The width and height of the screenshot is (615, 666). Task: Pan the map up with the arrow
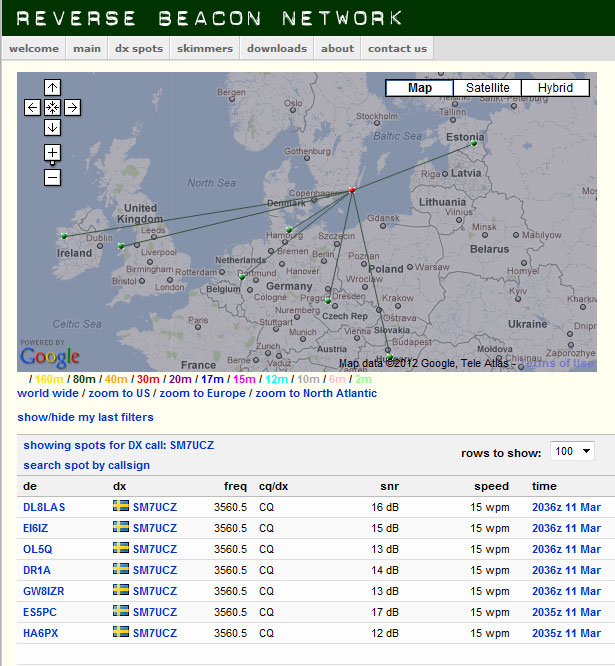click(x=53, y=87)
